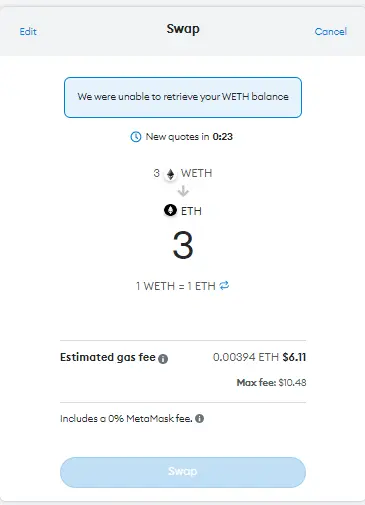Click the Estimated gas fee label
365x505 pixels.
108,357
